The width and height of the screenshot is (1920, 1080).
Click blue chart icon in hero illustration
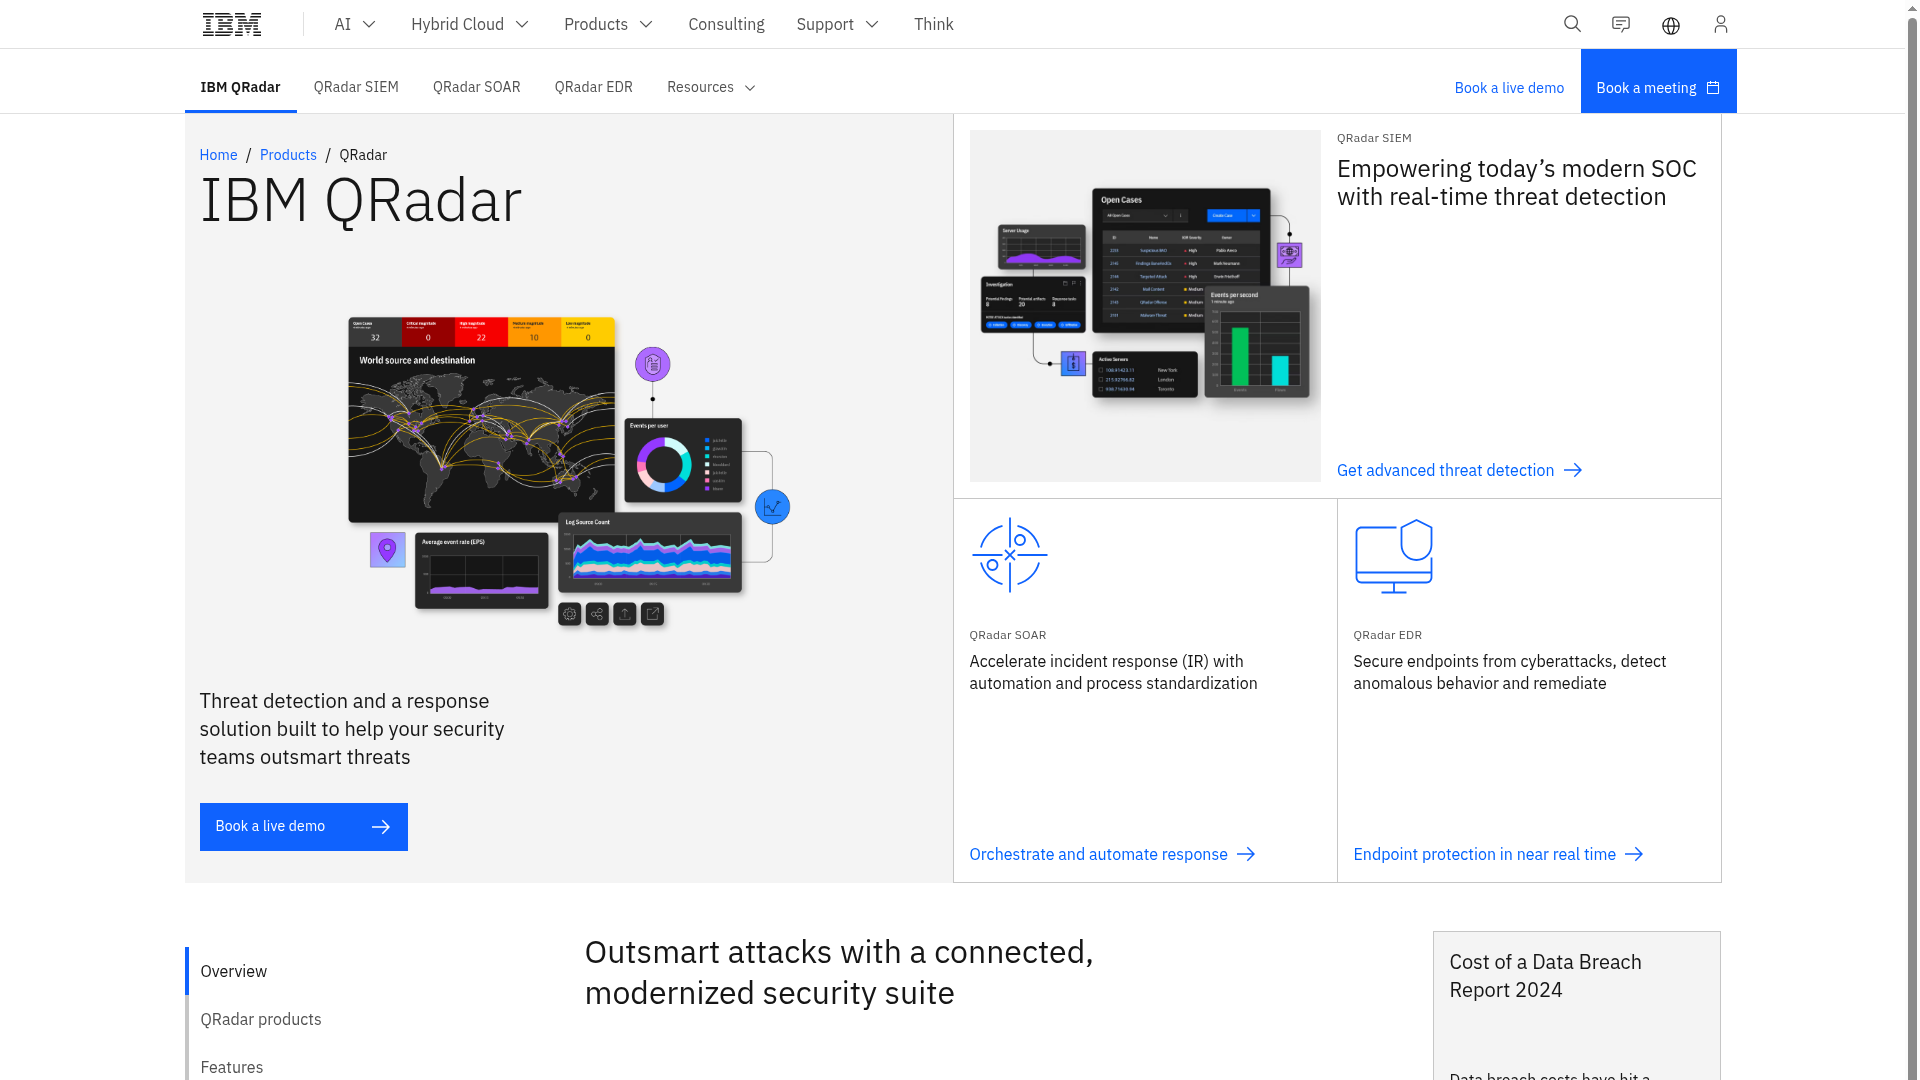pyautogui.click(x=772, y=507)
